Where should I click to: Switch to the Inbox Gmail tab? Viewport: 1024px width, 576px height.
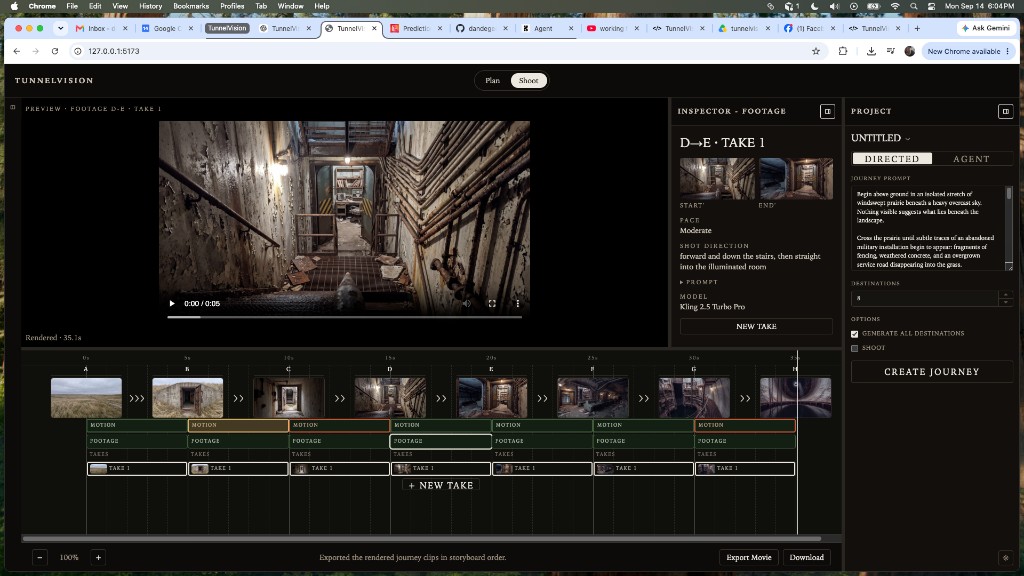[x=101, y=28]
